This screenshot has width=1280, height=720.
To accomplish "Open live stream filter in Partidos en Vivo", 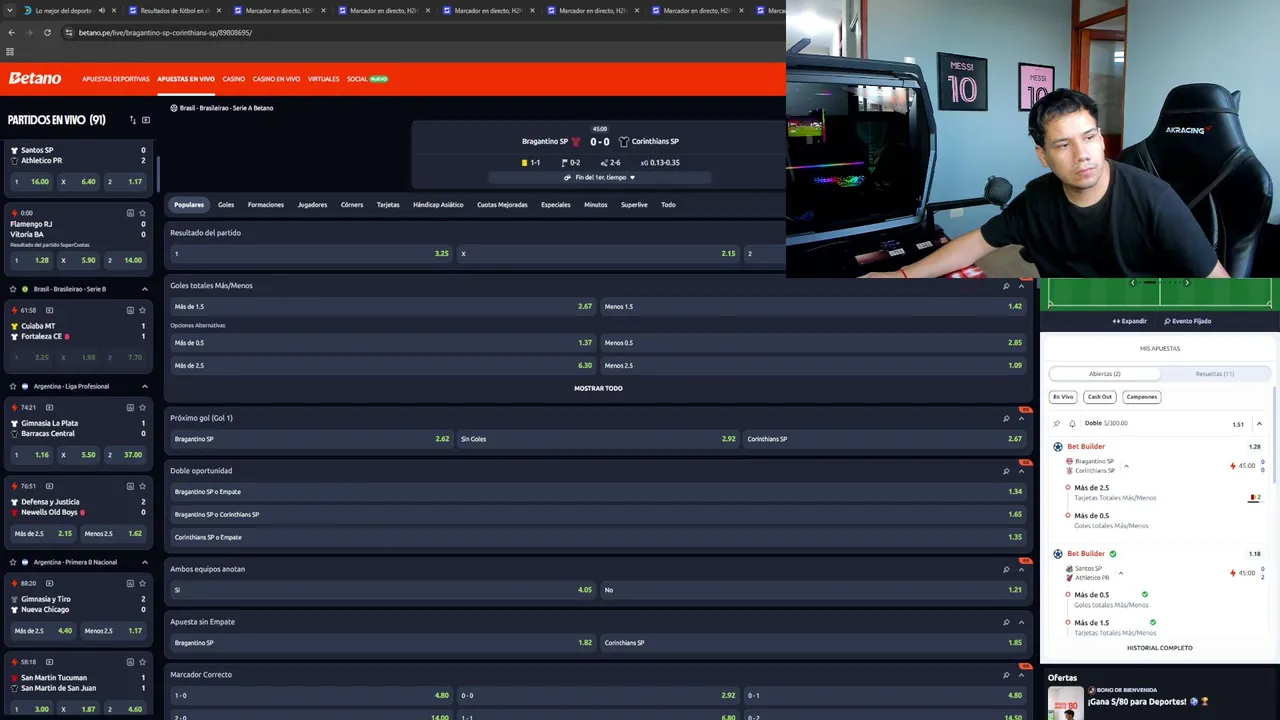I will click(x=146, y=120).
